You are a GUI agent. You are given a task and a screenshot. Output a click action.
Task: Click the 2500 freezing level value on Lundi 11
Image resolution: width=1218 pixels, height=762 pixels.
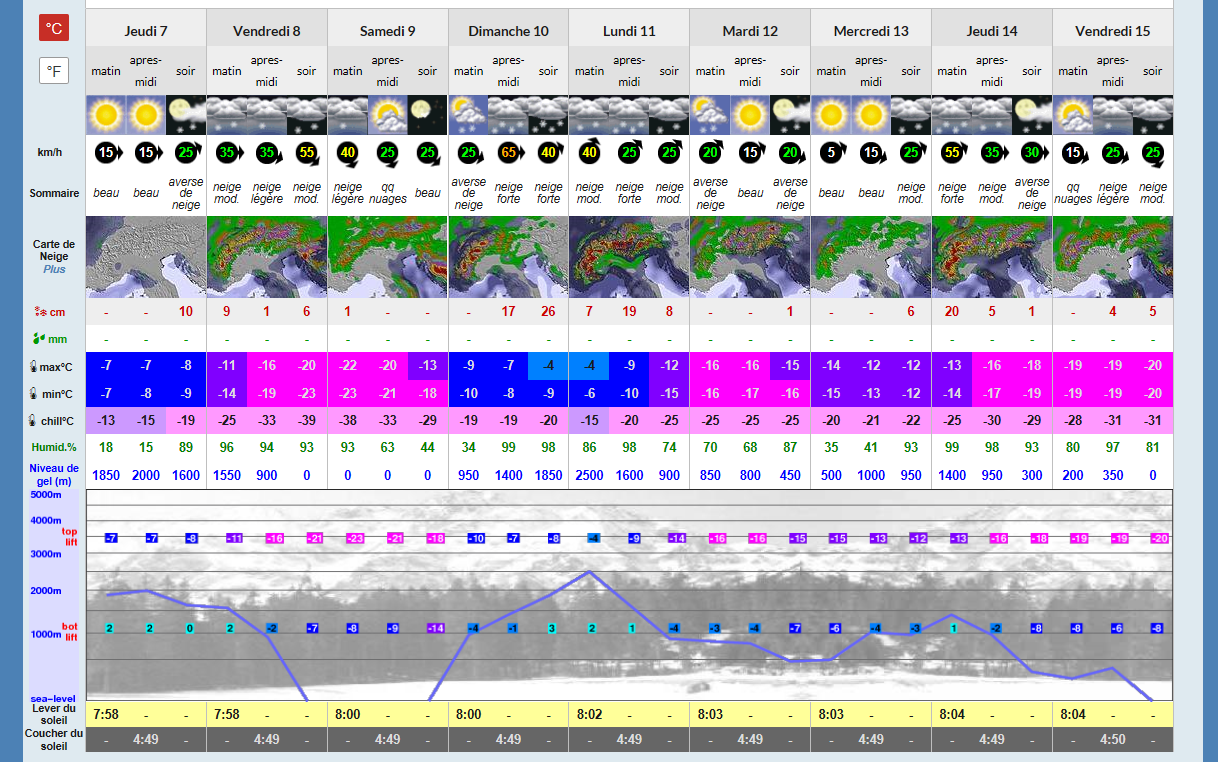pos(589,475)
